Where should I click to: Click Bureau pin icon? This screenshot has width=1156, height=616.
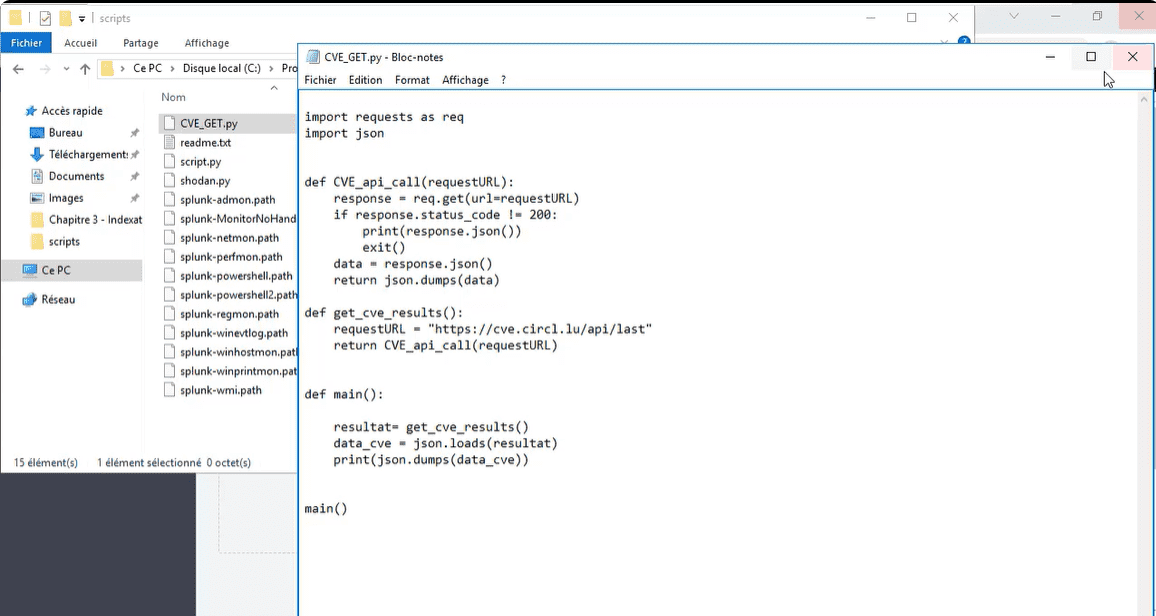coord(134,133)
